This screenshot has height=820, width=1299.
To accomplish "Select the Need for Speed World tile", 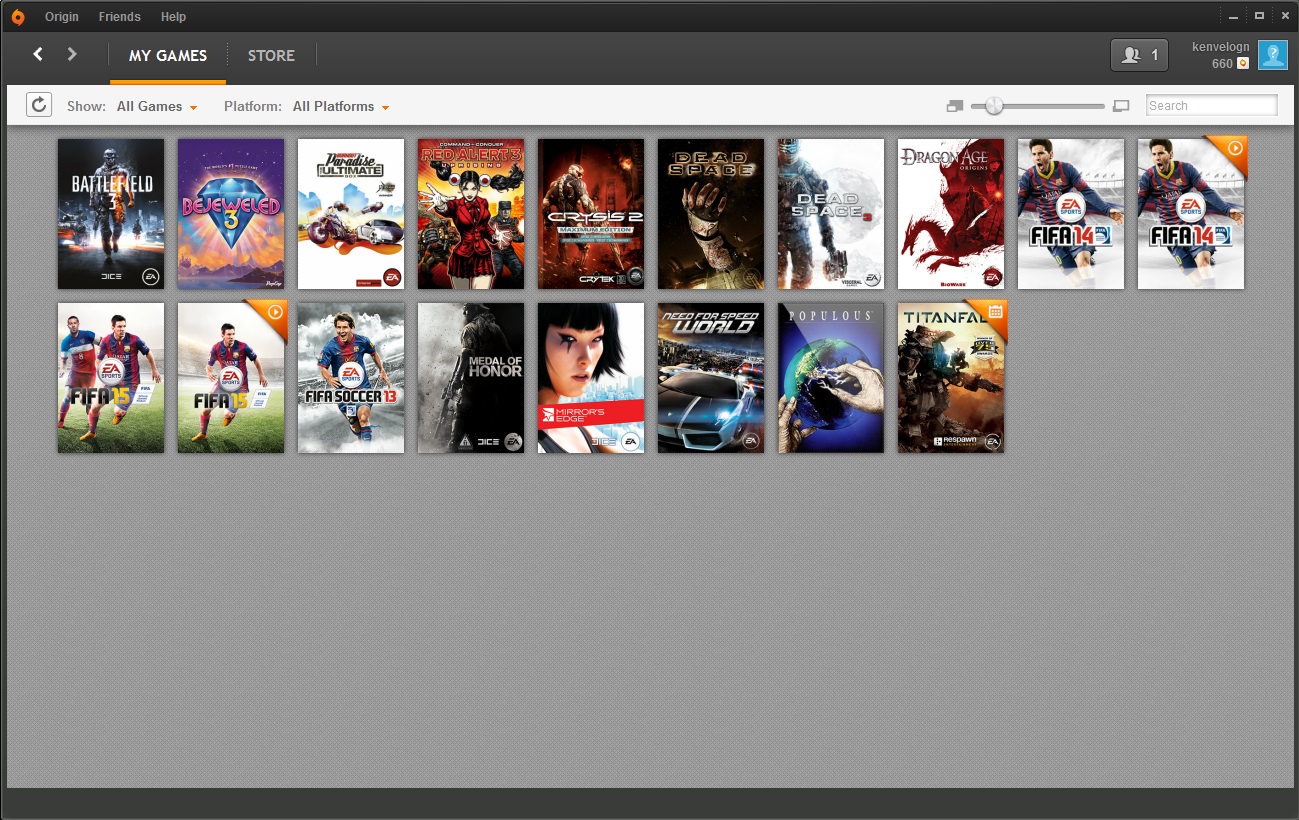I will [711, 378].
